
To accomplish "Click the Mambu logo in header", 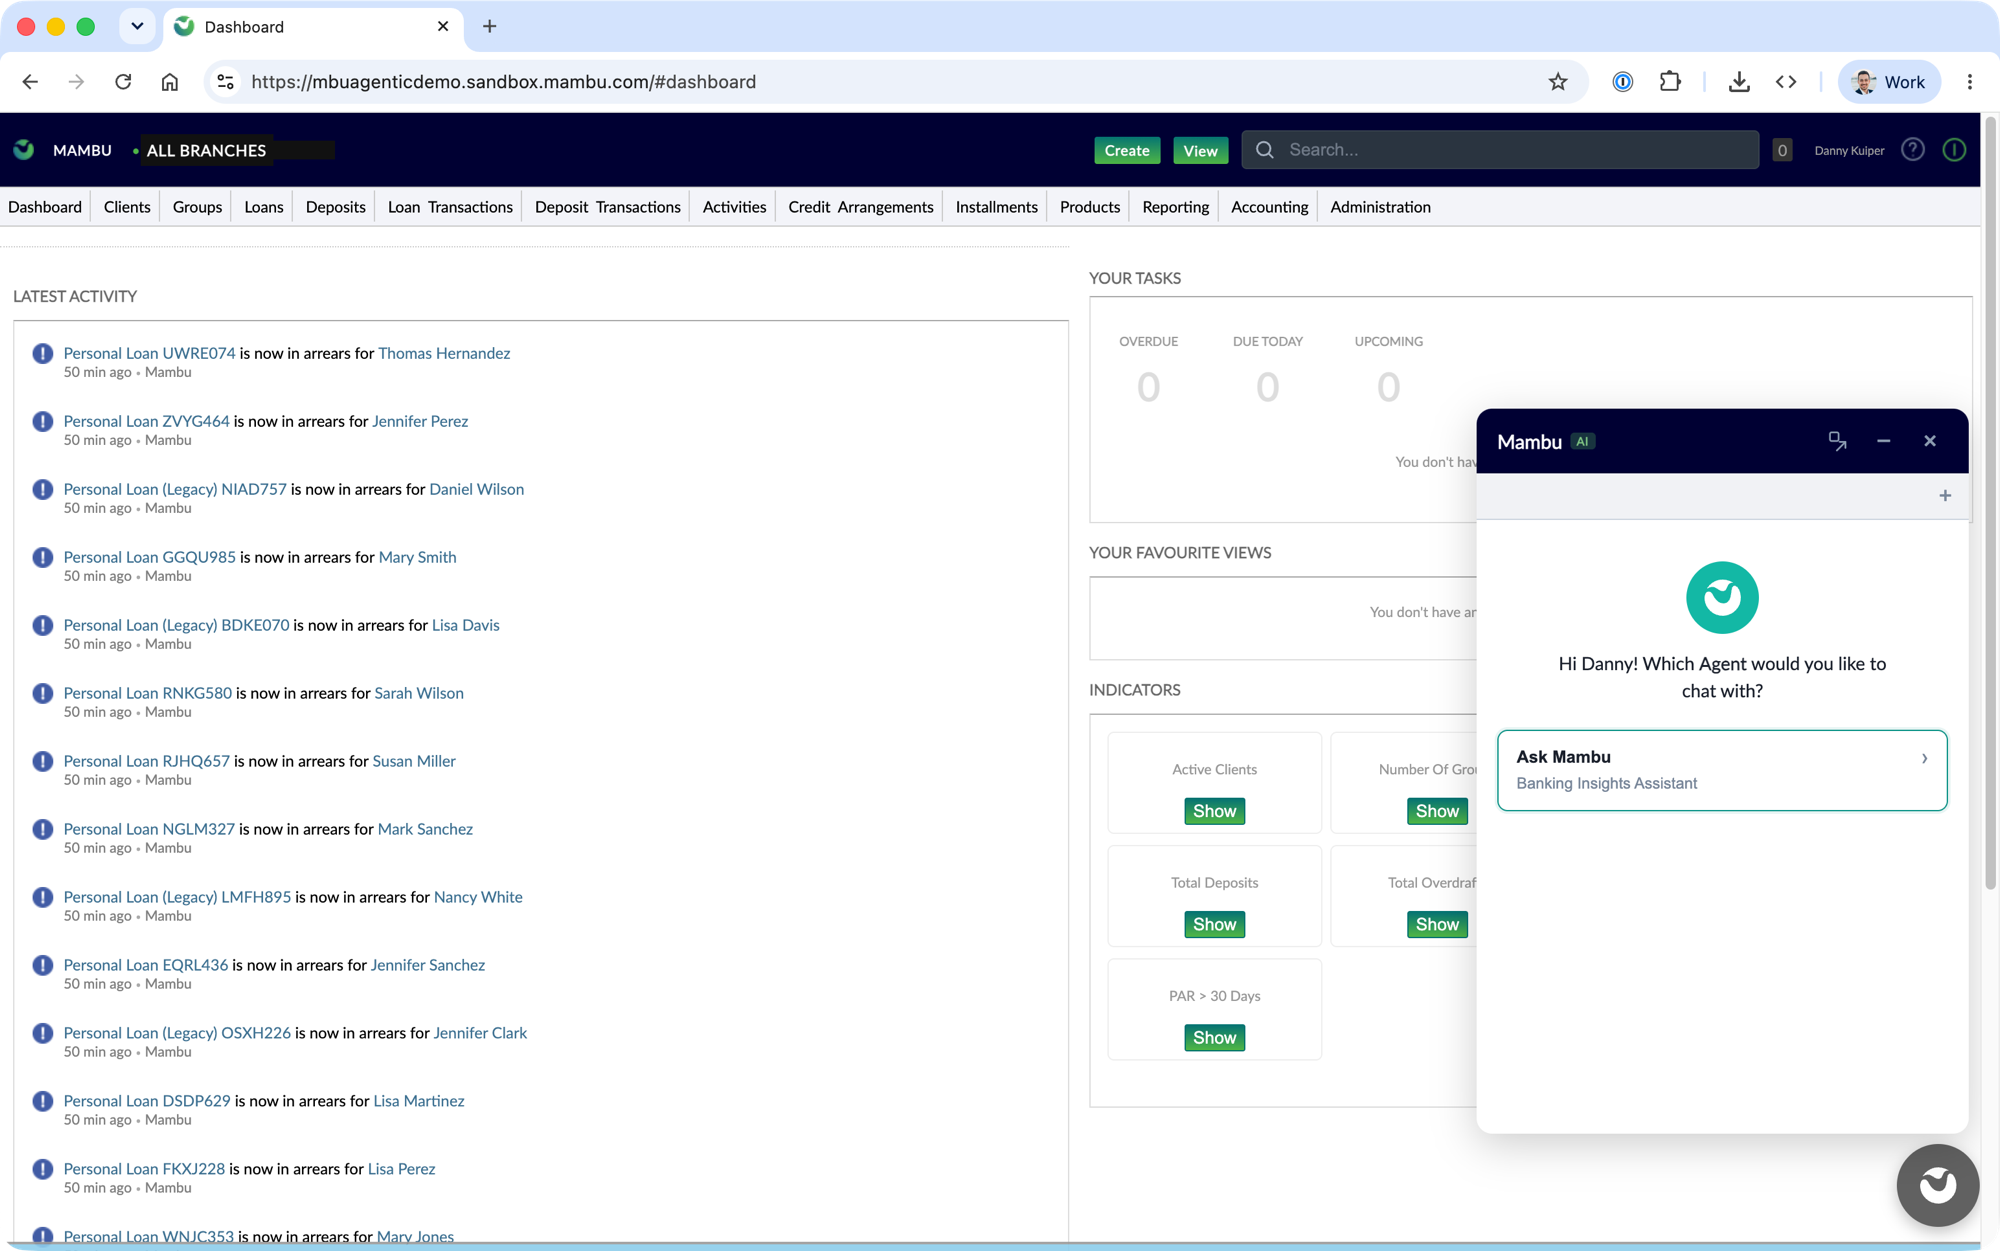I will pyautogui.click(x=24, y=150).
